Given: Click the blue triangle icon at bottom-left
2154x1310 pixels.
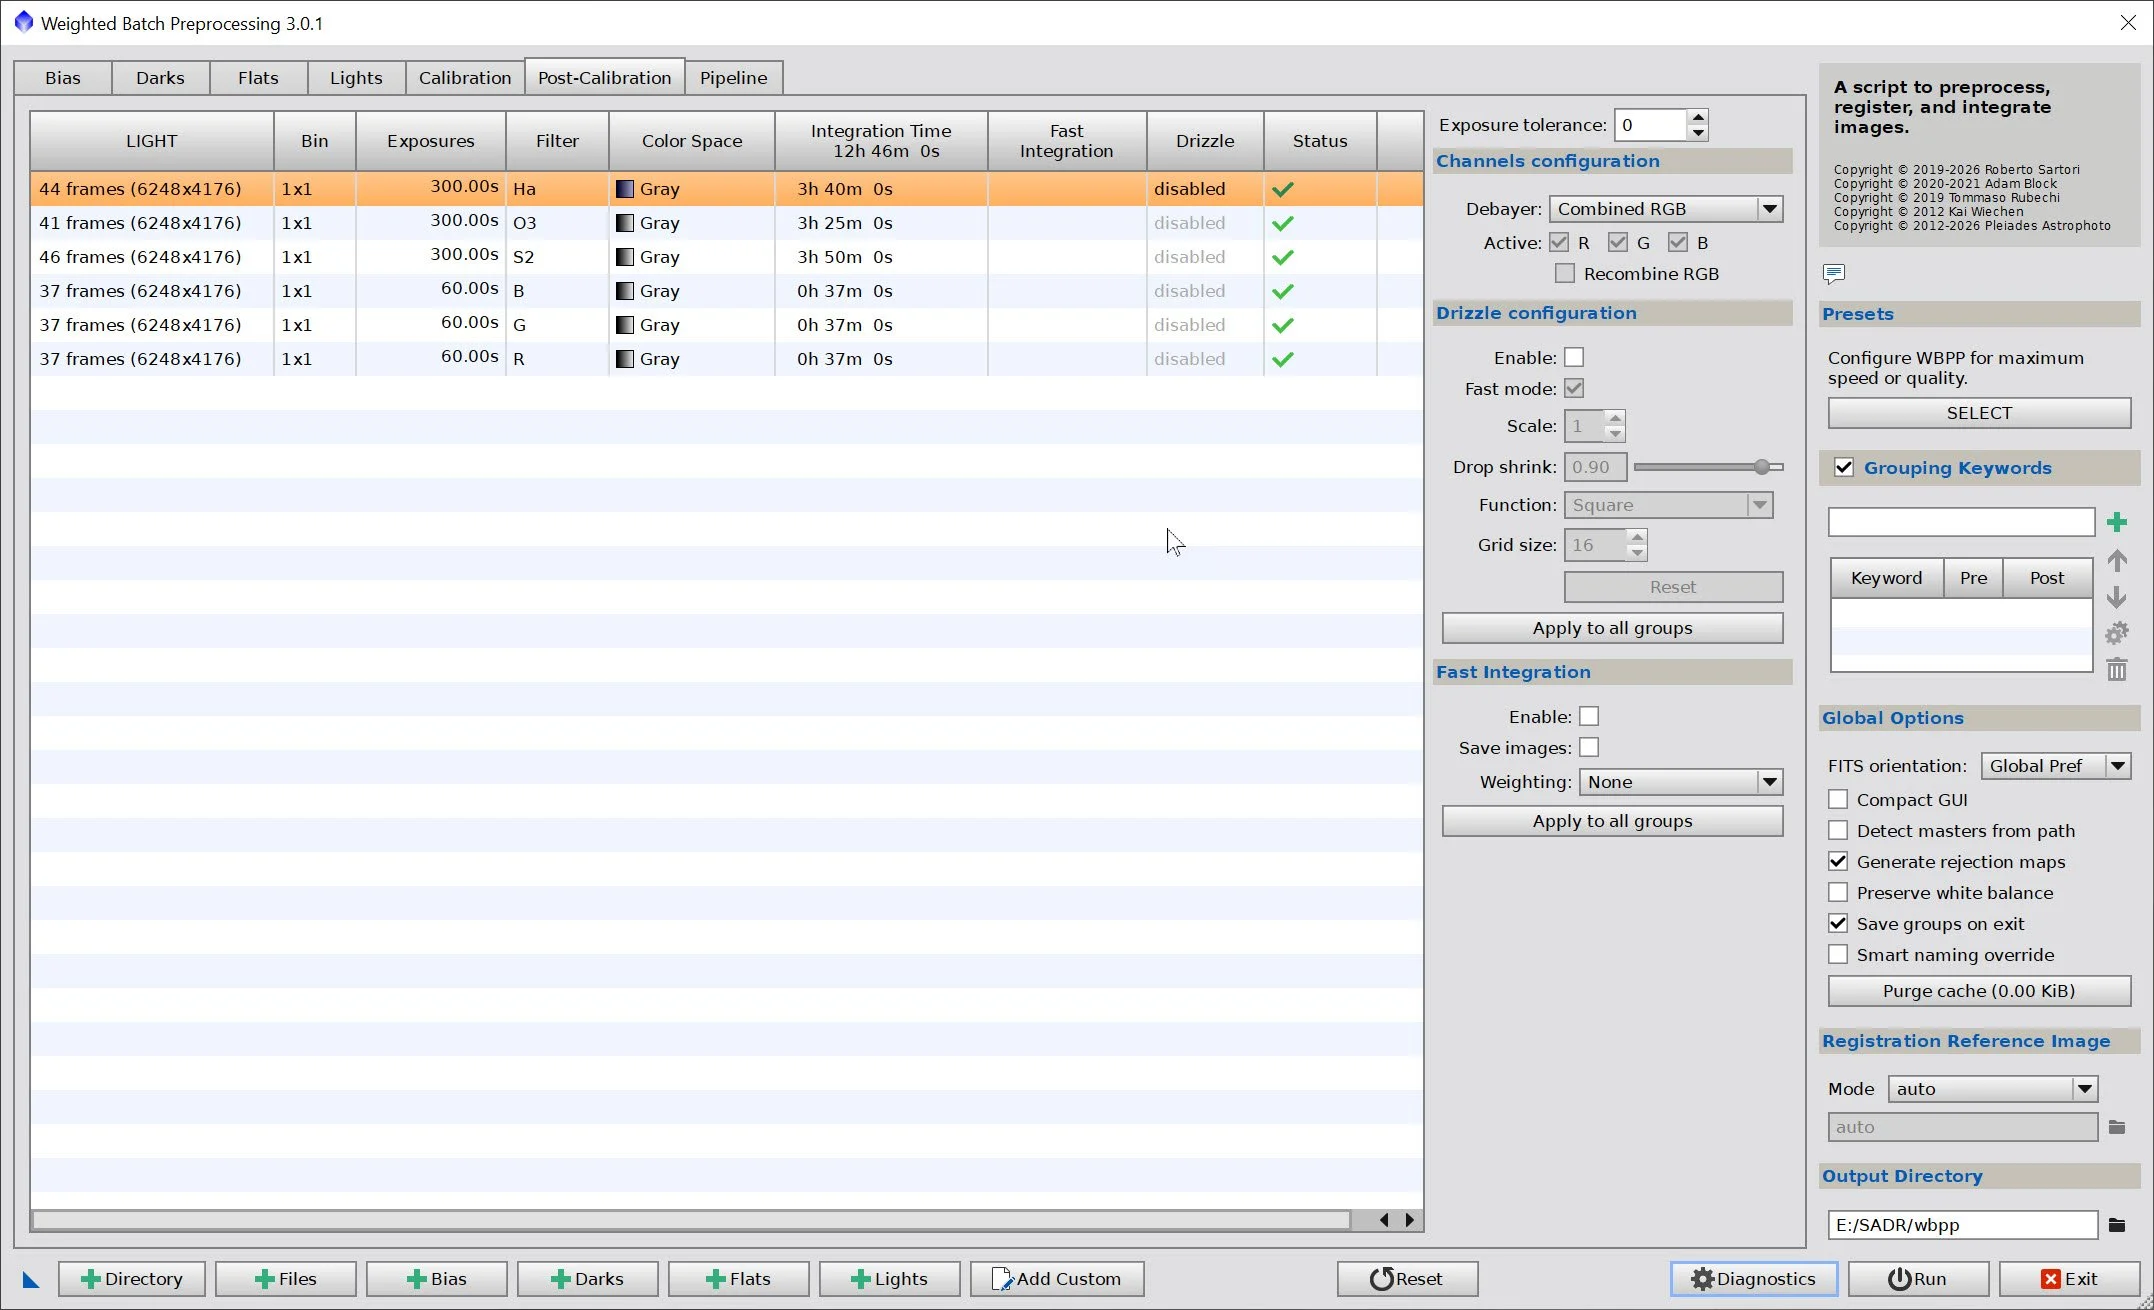Looking at the screenshot, I should coord(30,1280).
